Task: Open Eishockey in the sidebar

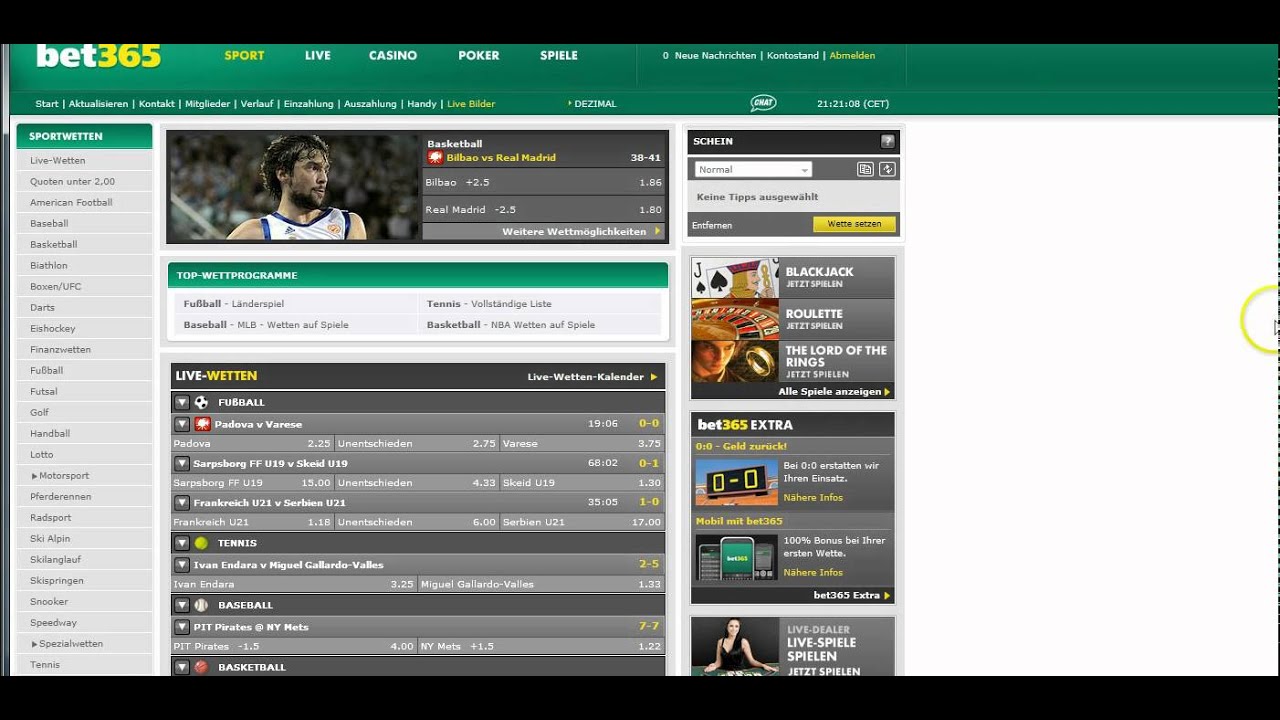Action: click(53, 328)
